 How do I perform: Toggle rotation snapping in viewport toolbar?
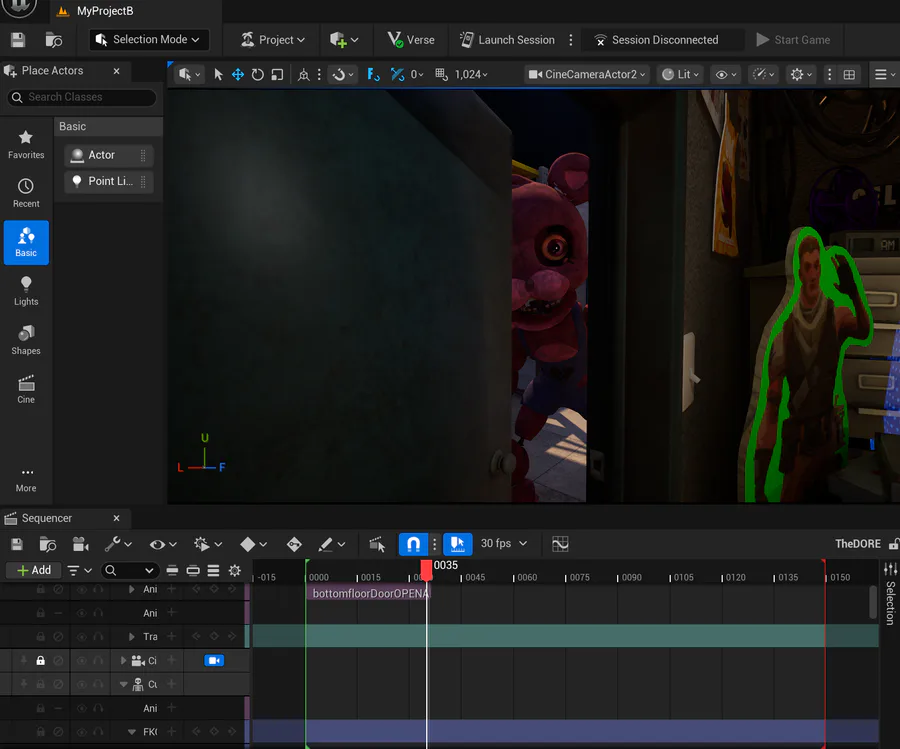point(397,74)
